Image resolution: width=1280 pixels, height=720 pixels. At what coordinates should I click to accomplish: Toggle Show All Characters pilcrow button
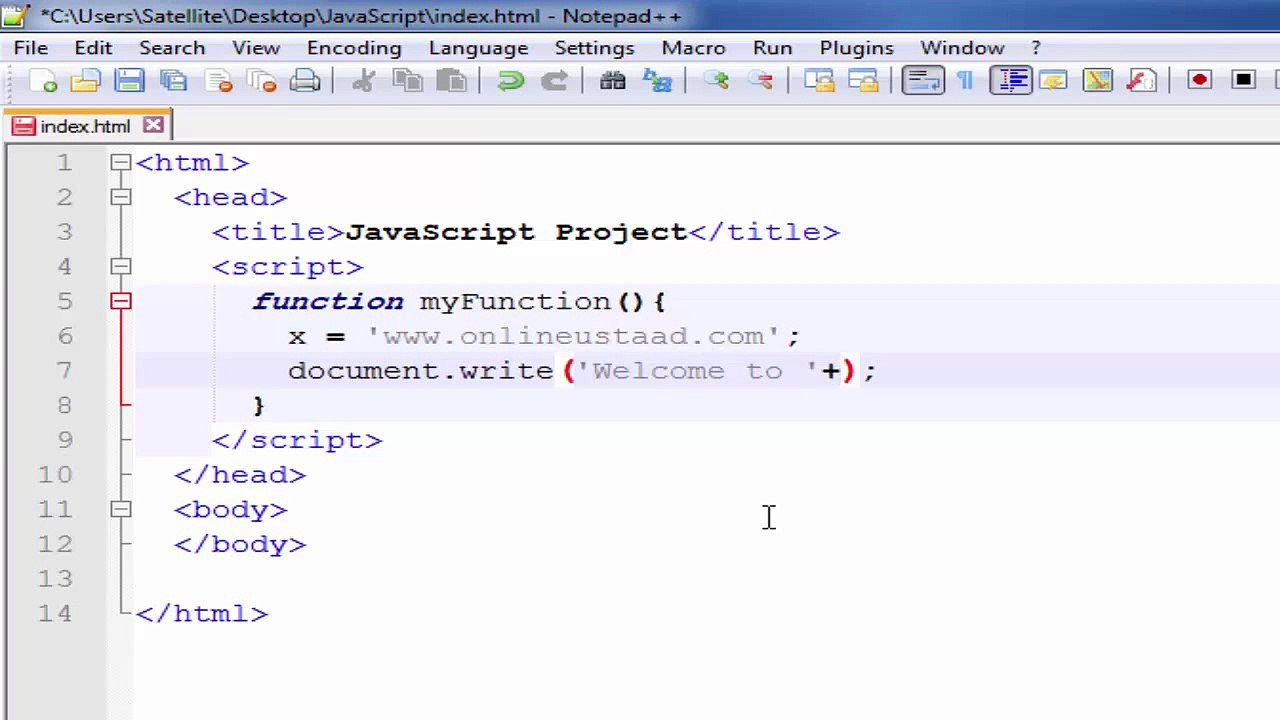[x=965, y=81]
